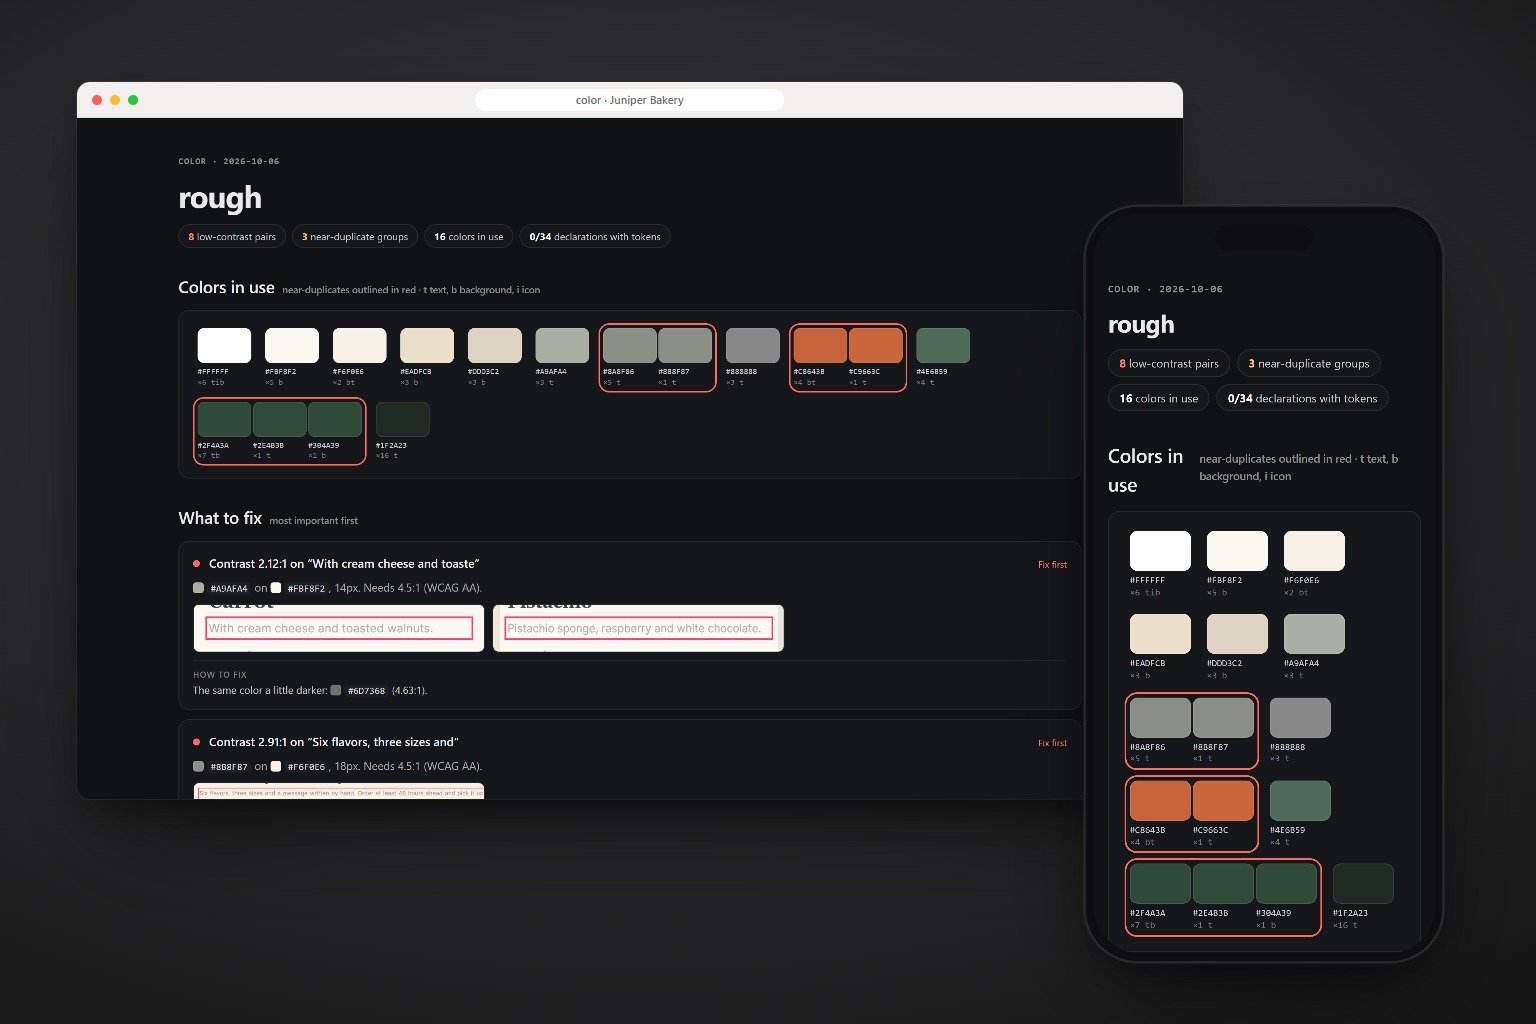Select the #FFFFFF swatch on the phone screen

tap(1160, 551)
